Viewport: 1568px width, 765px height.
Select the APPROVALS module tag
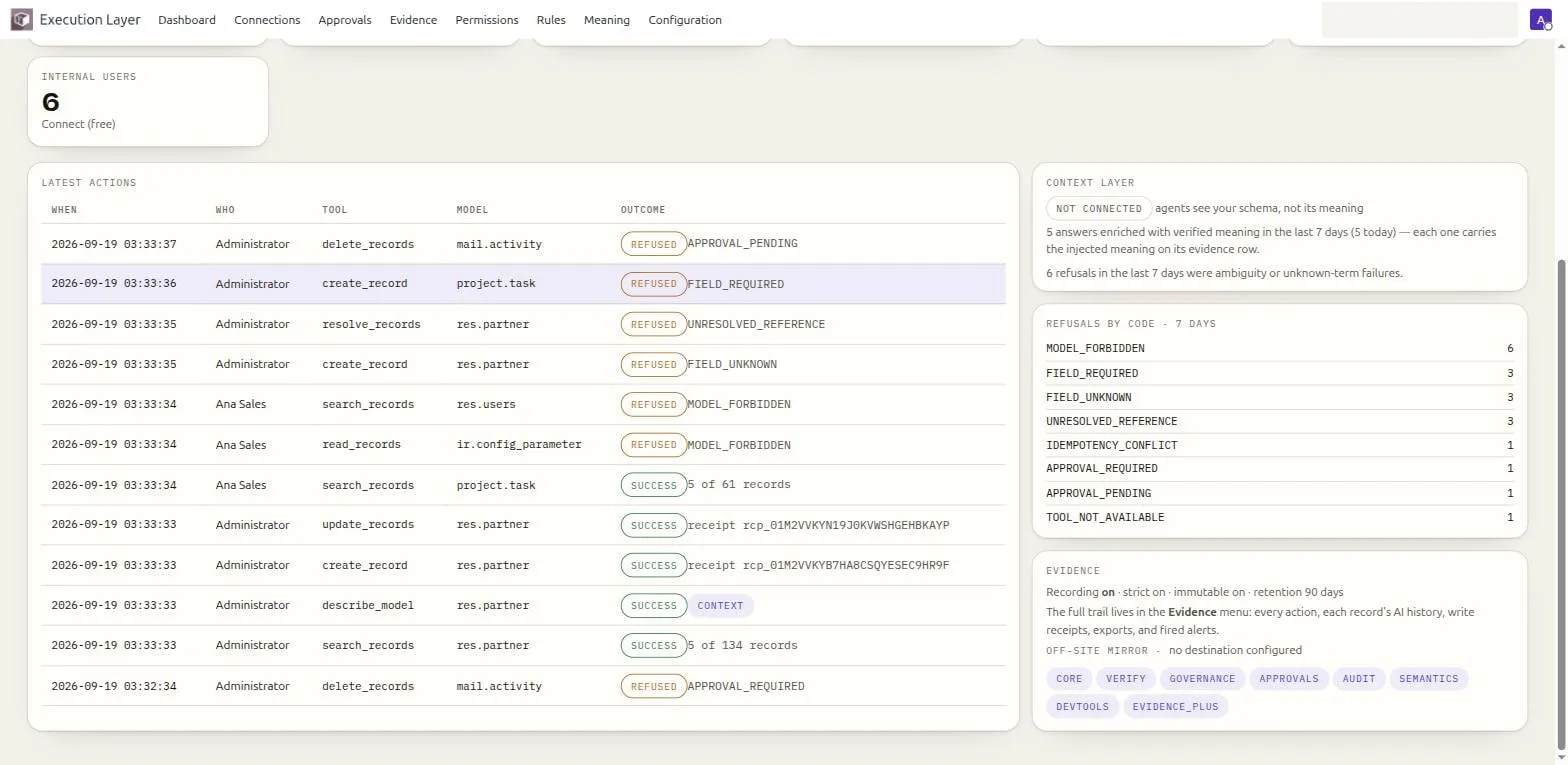coord(1289,679)
